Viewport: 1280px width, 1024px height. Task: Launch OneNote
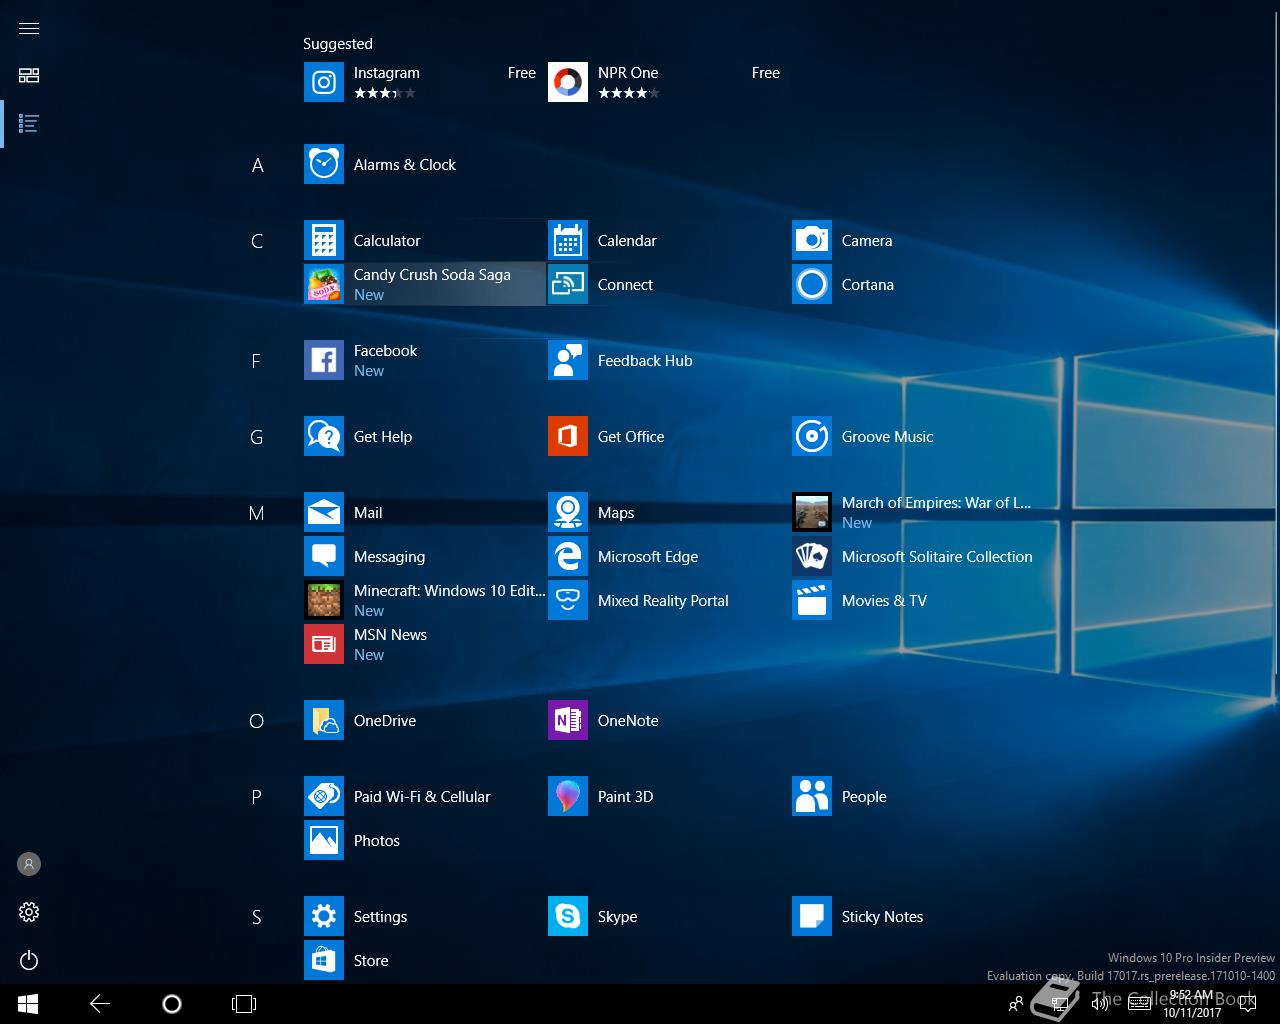668,720
